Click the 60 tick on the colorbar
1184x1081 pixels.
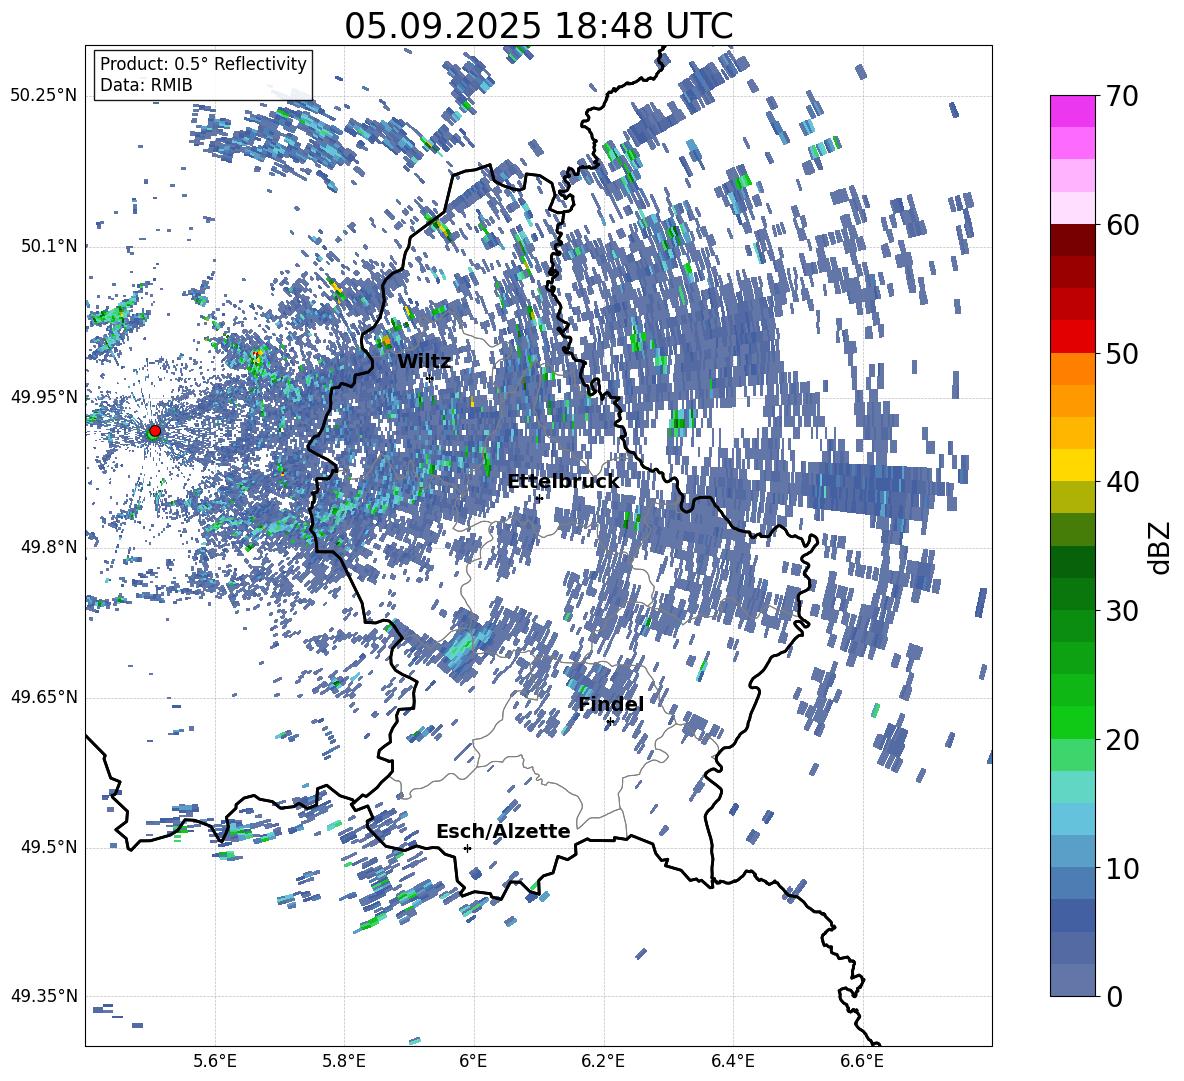1122,225
